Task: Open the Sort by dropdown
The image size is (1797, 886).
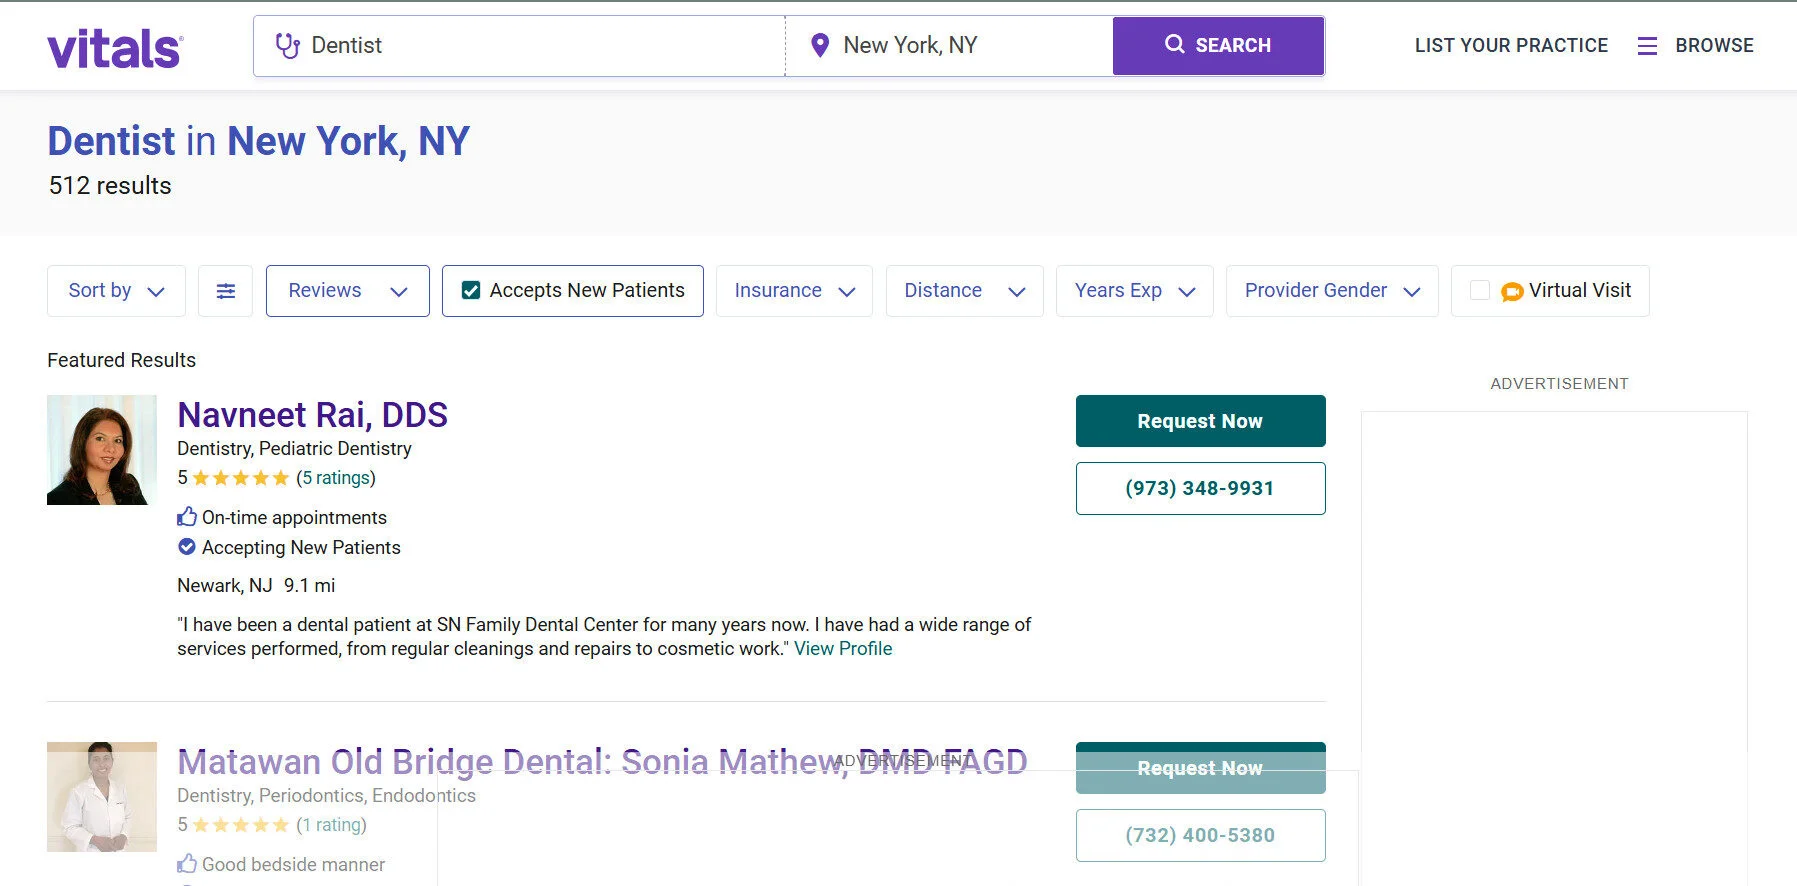Action: [x=116, y=291]
